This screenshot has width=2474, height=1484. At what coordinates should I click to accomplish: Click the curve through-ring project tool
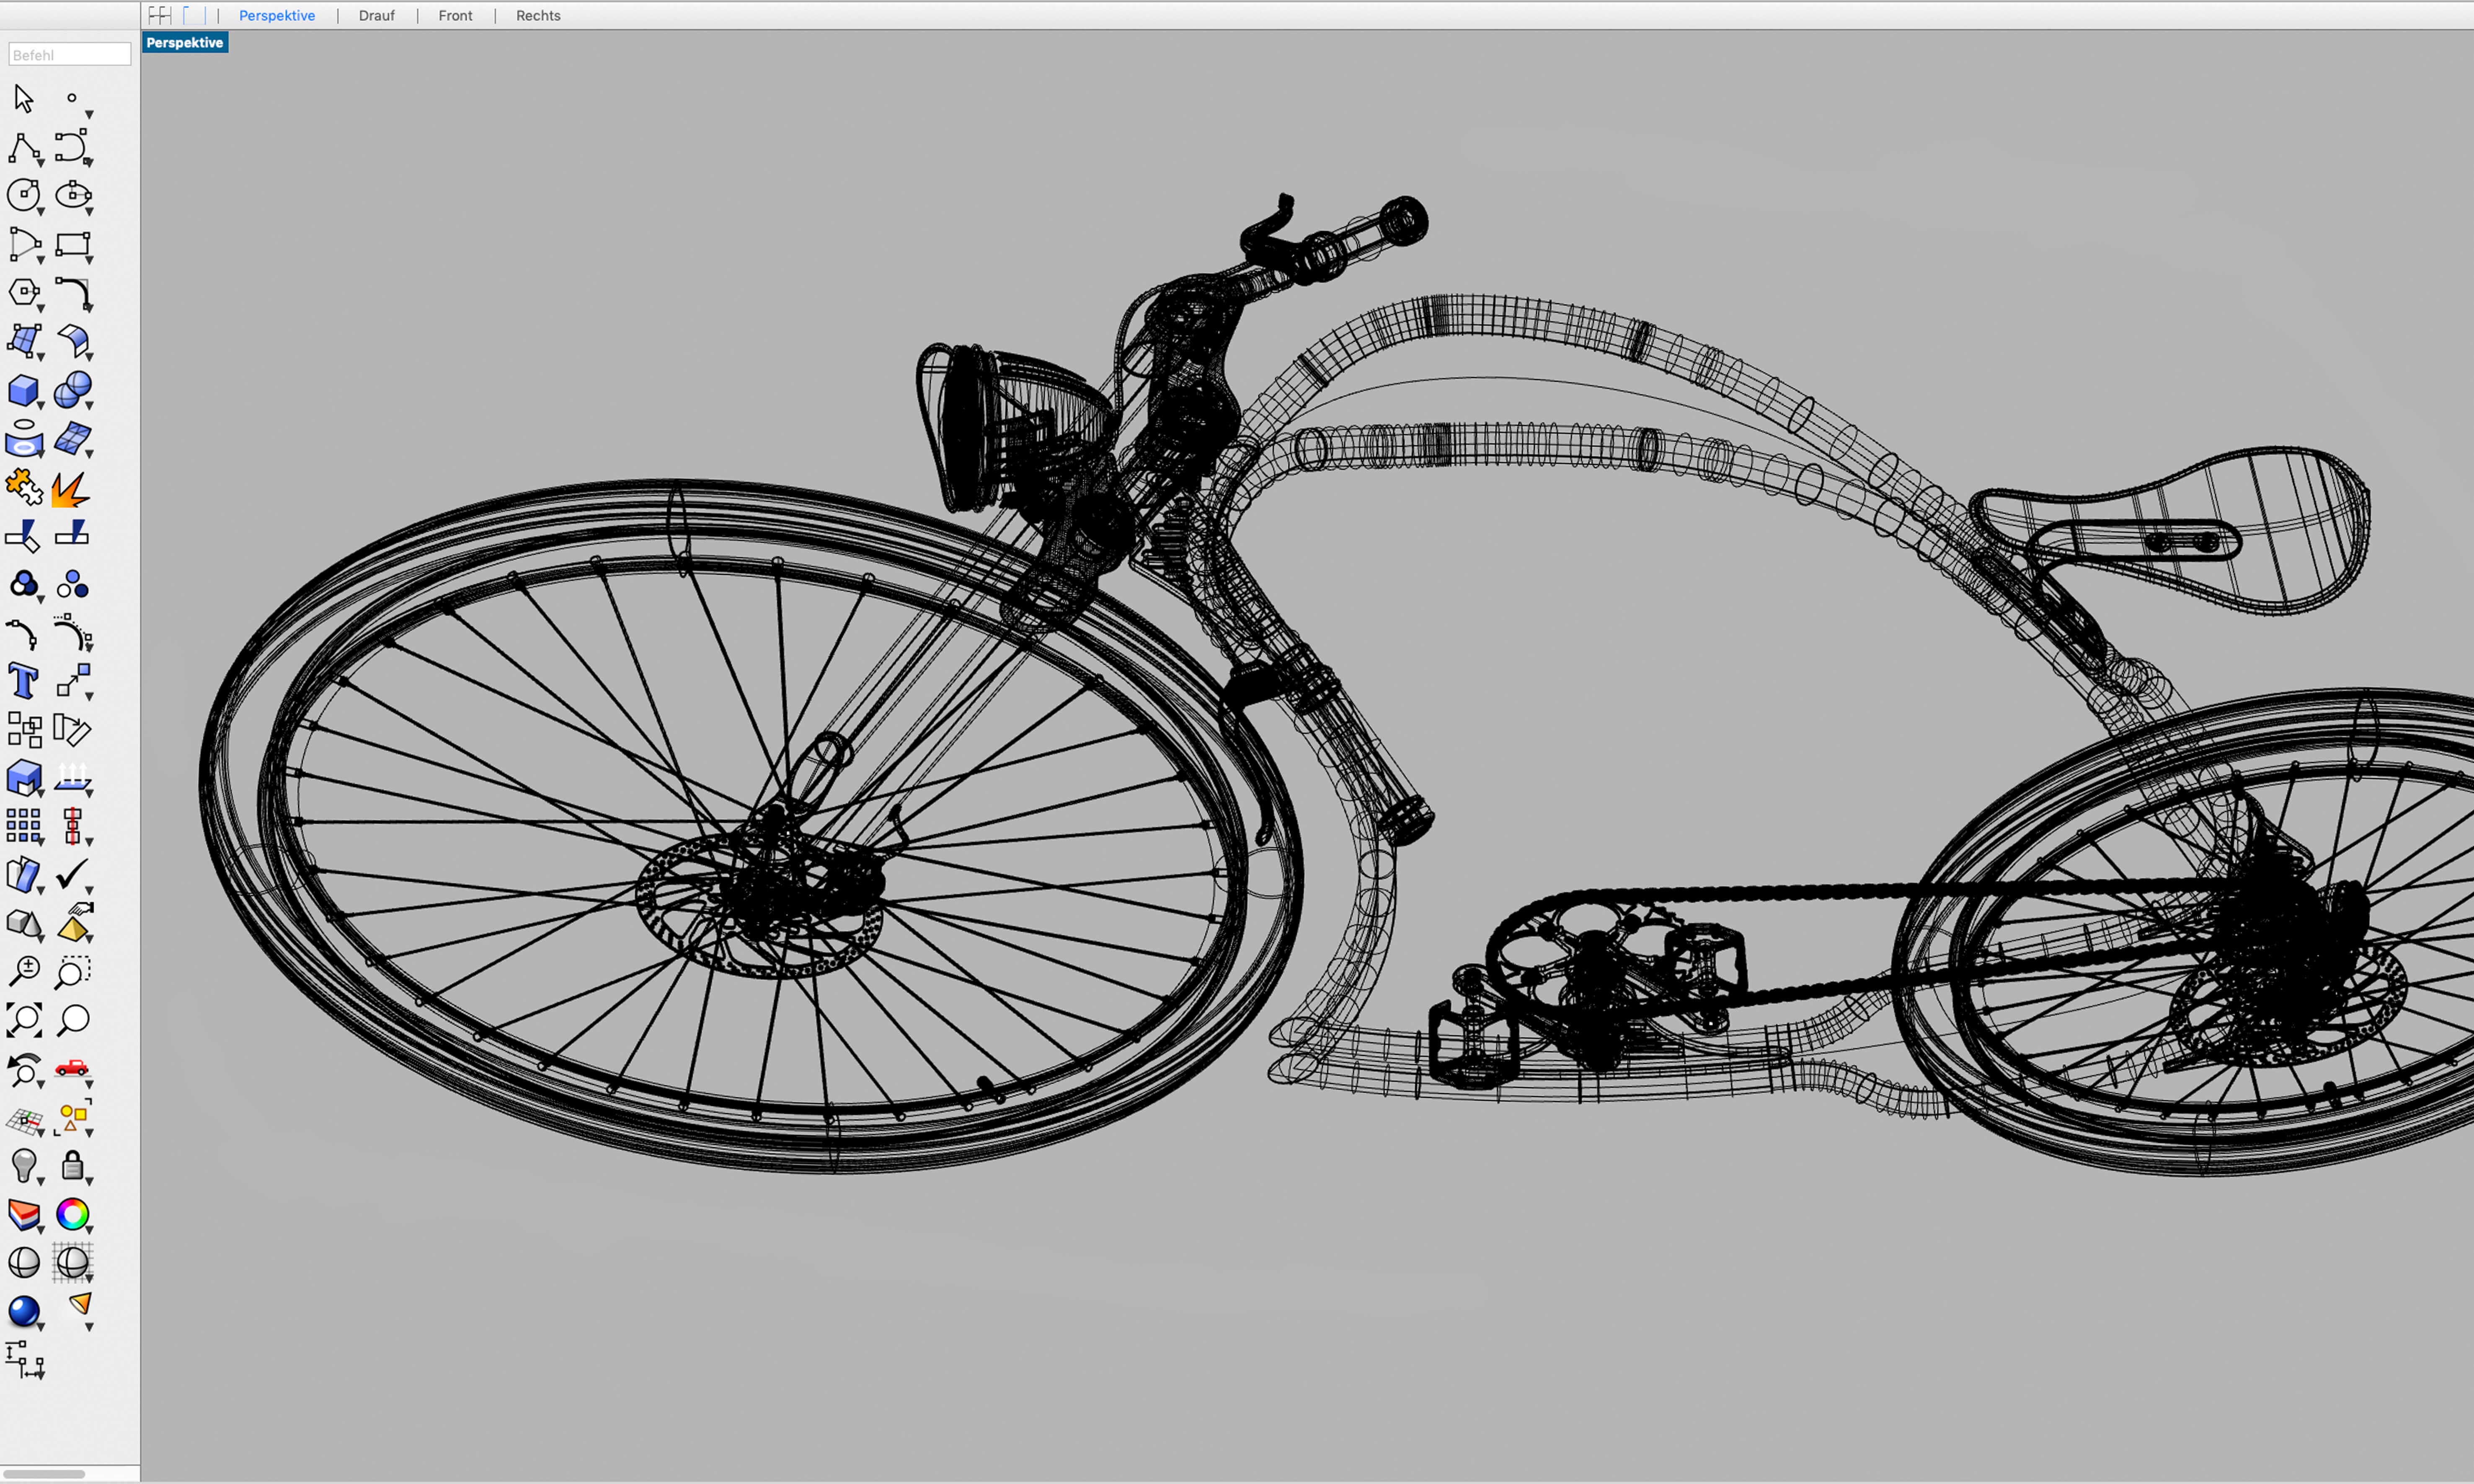pos(24,439)
